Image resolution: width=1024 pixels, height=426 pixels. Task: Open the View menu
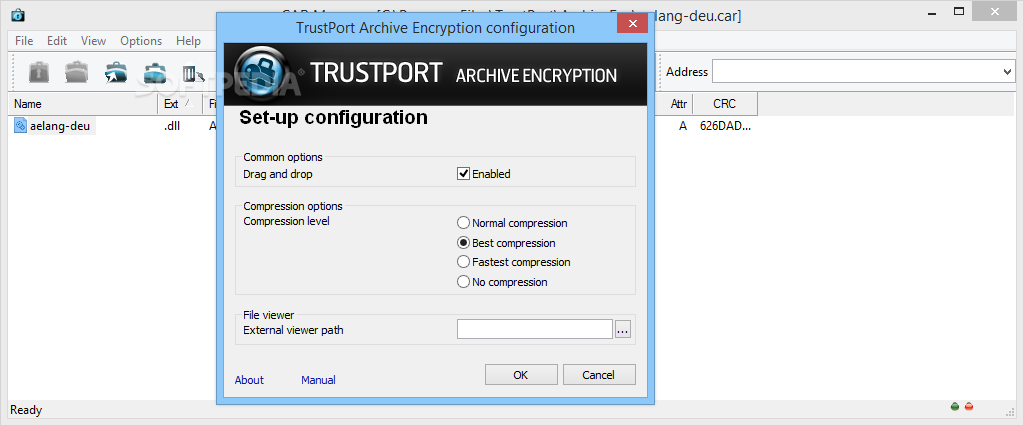coord(93,41)
